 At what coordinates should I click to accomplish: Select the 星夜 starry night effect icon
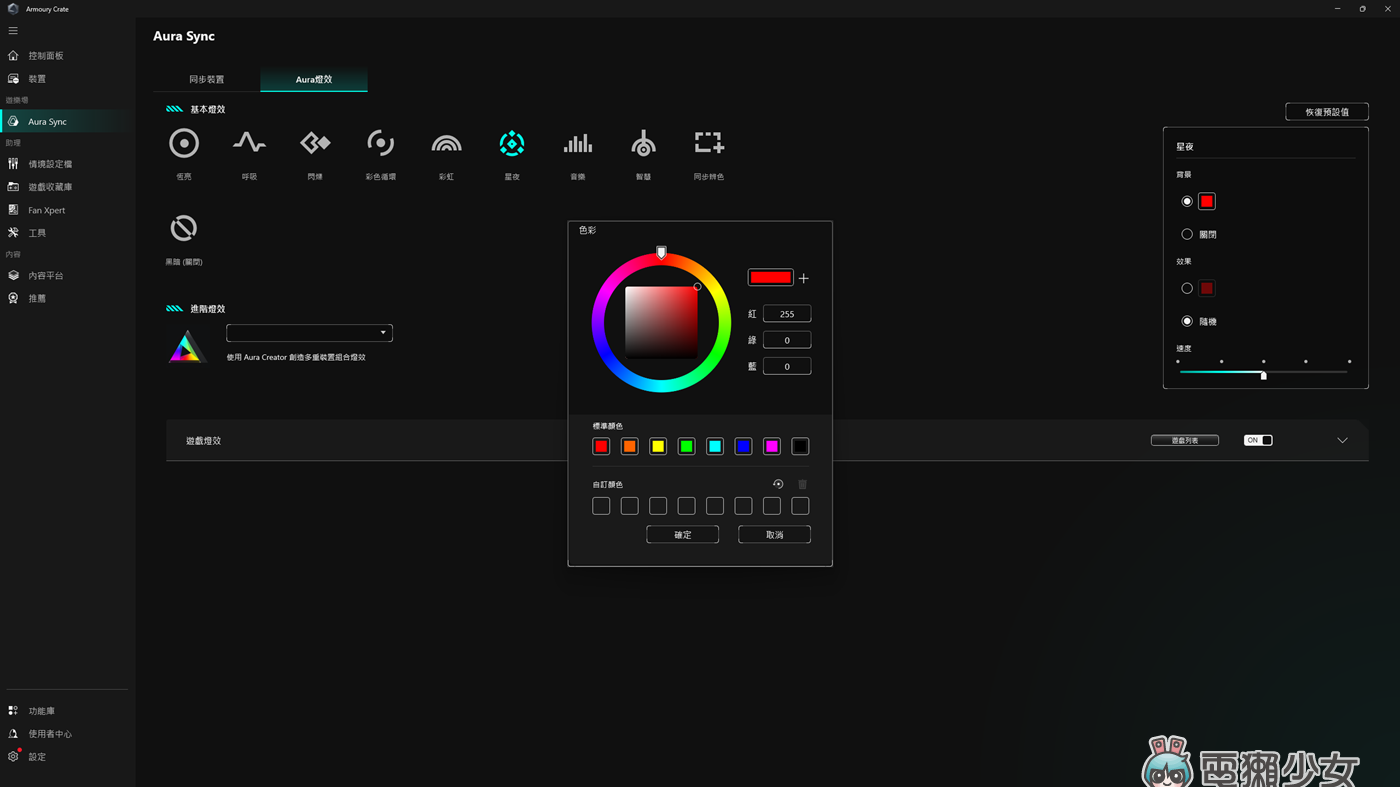(512, 144)
